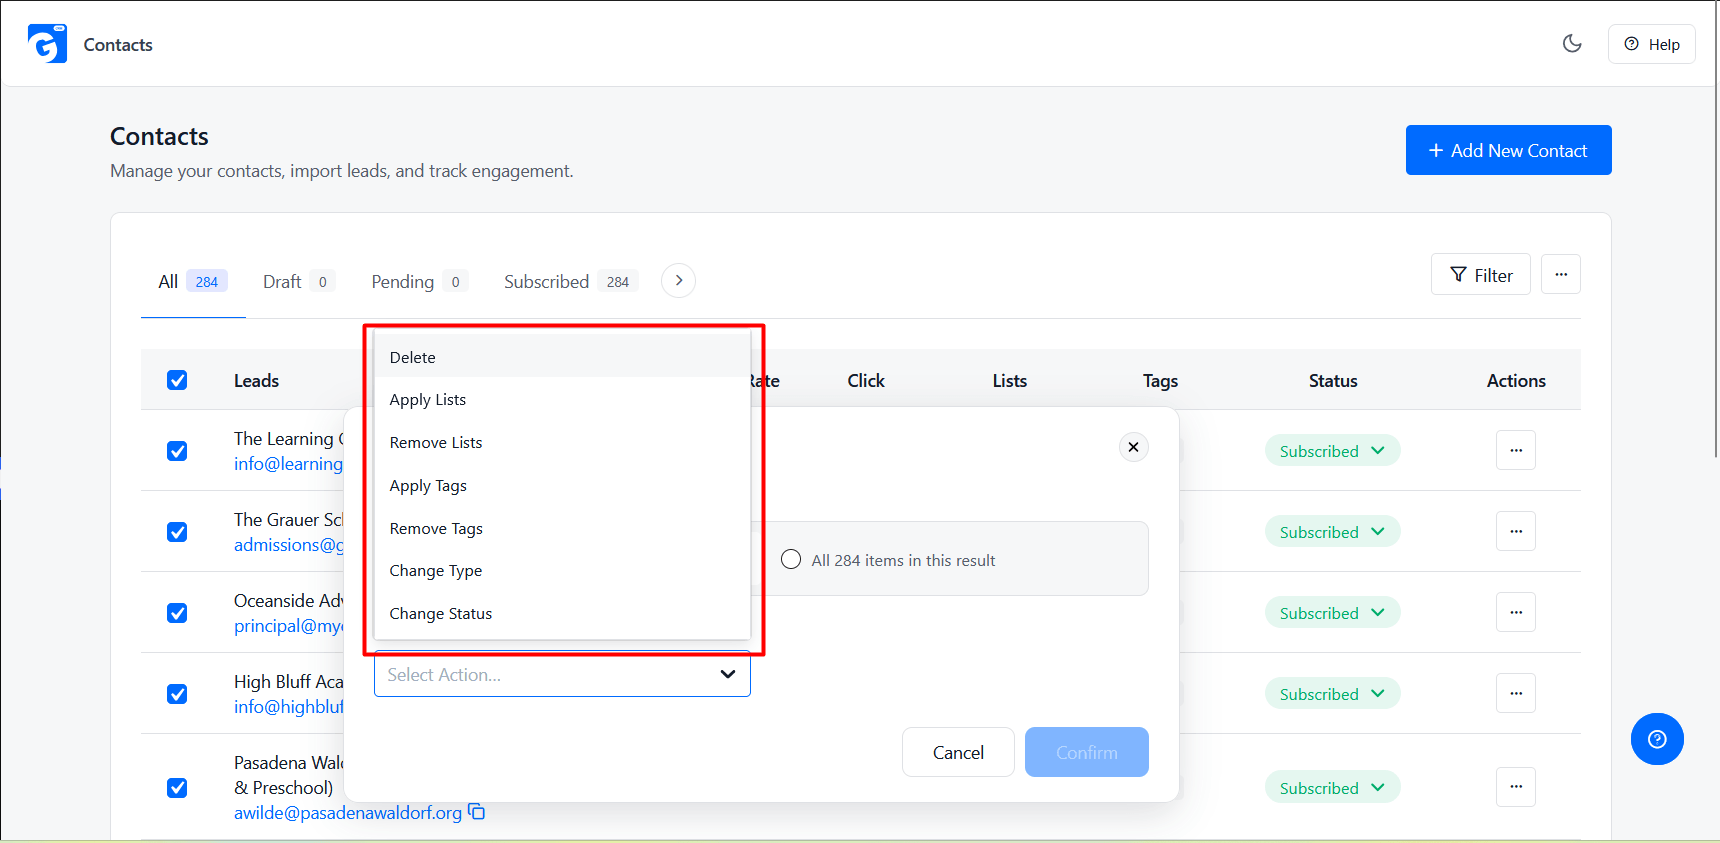The image size is (1720, 843).
Task: Cancel the bulk action dialog
Action: (958, 752)
